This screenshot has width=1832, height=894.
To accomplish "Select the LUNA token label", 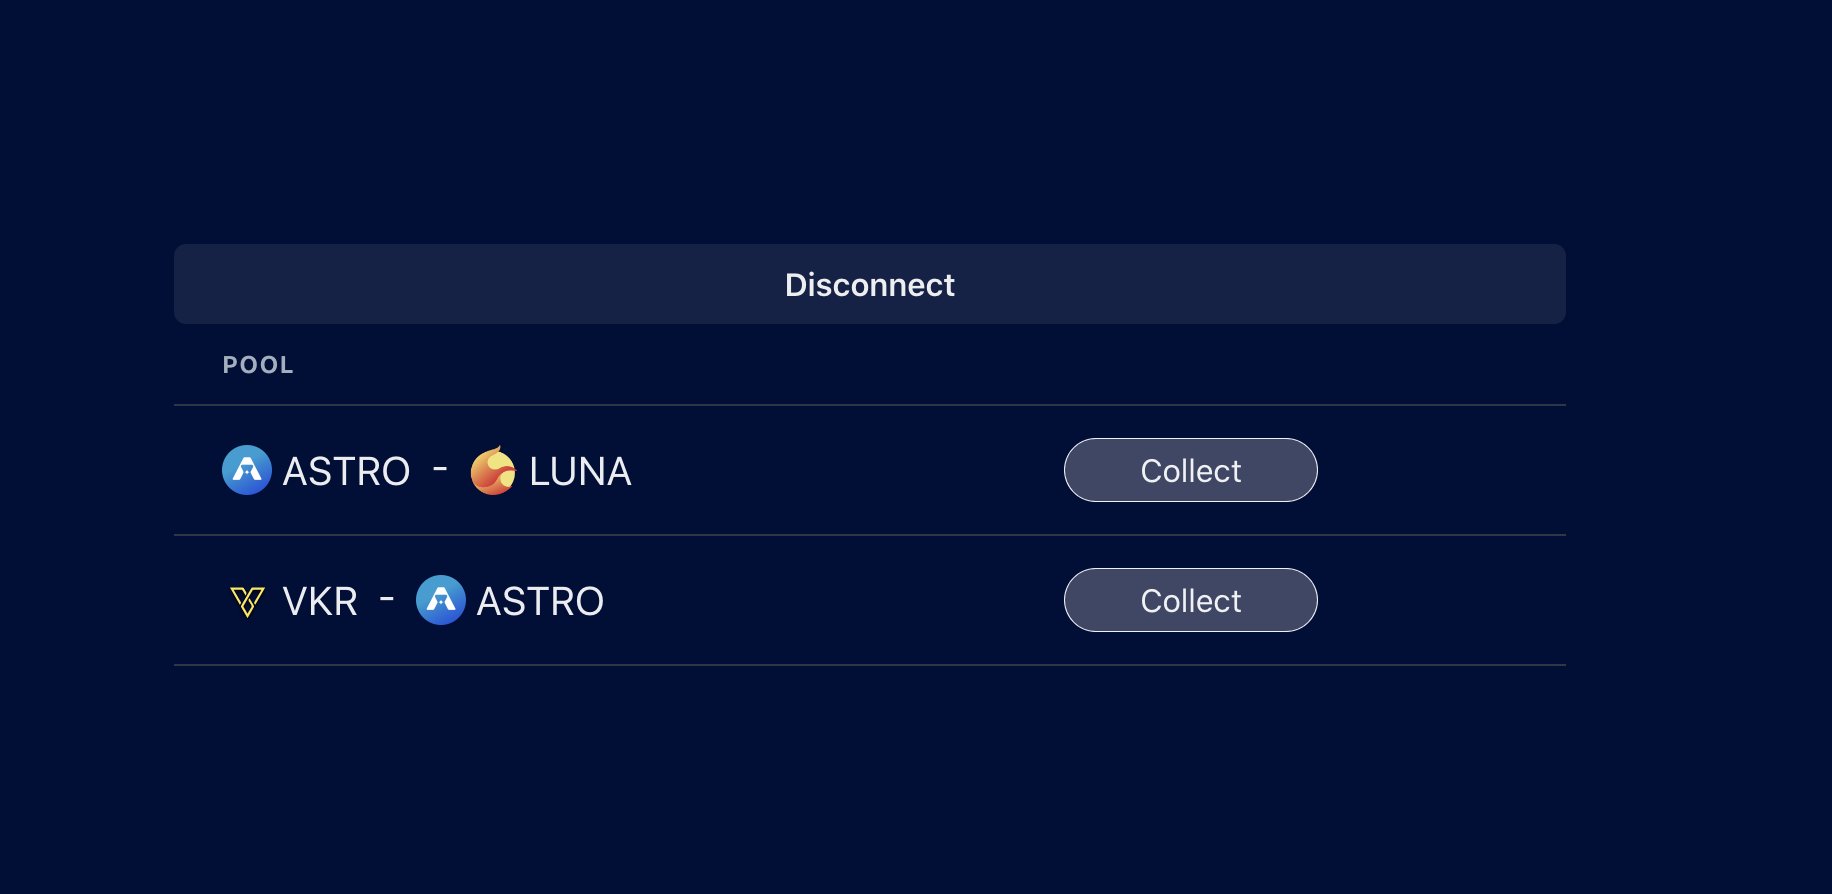I will coord(580,471).
